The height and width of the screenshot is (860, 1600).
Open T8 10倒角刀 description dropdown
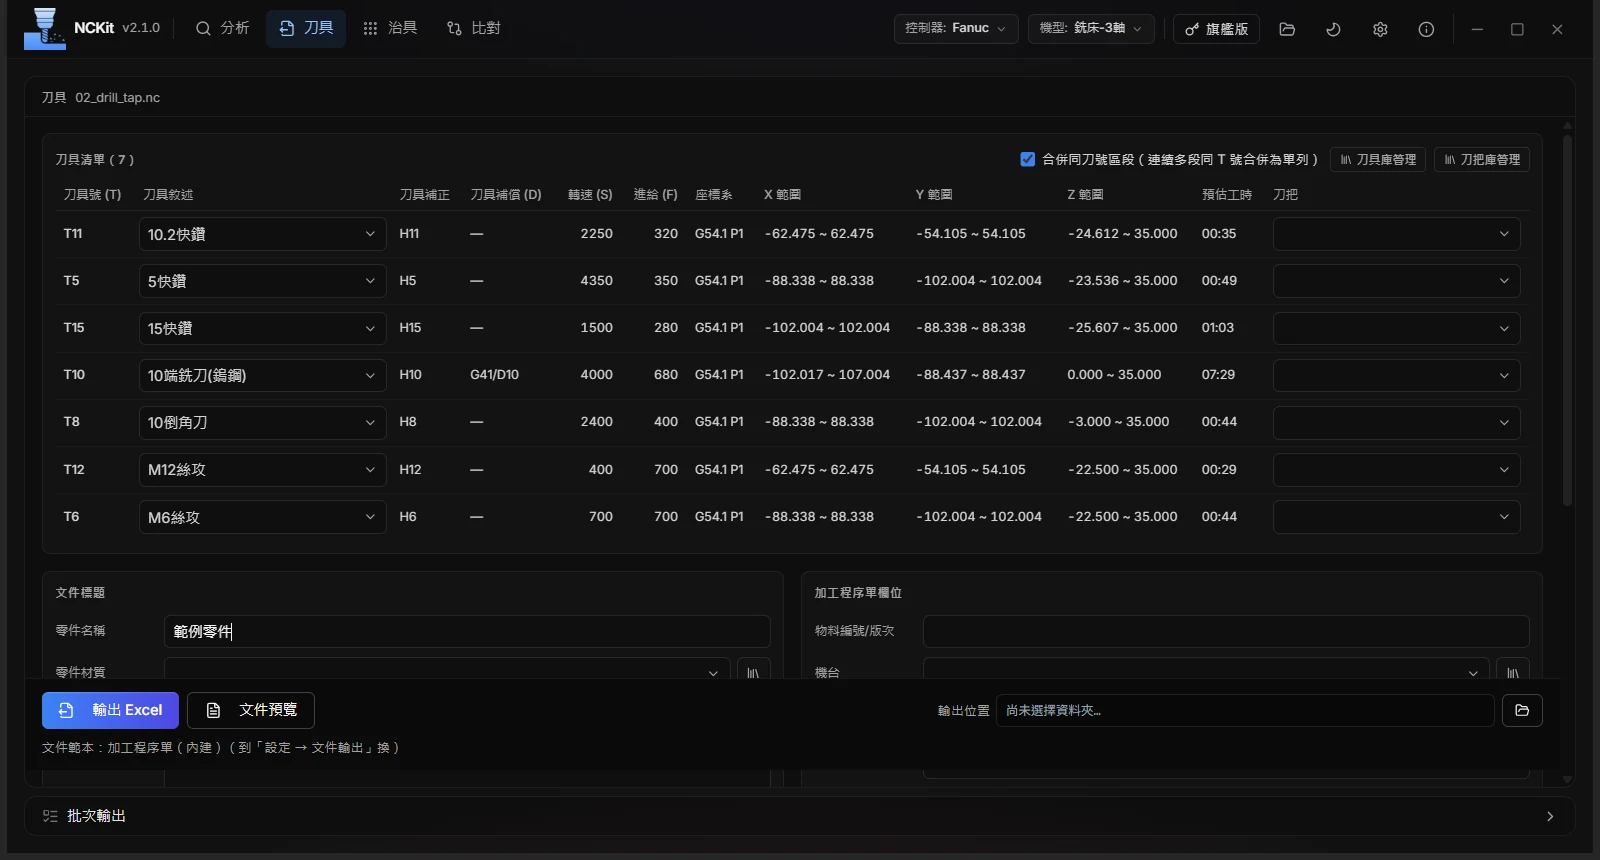pos(263,422)
